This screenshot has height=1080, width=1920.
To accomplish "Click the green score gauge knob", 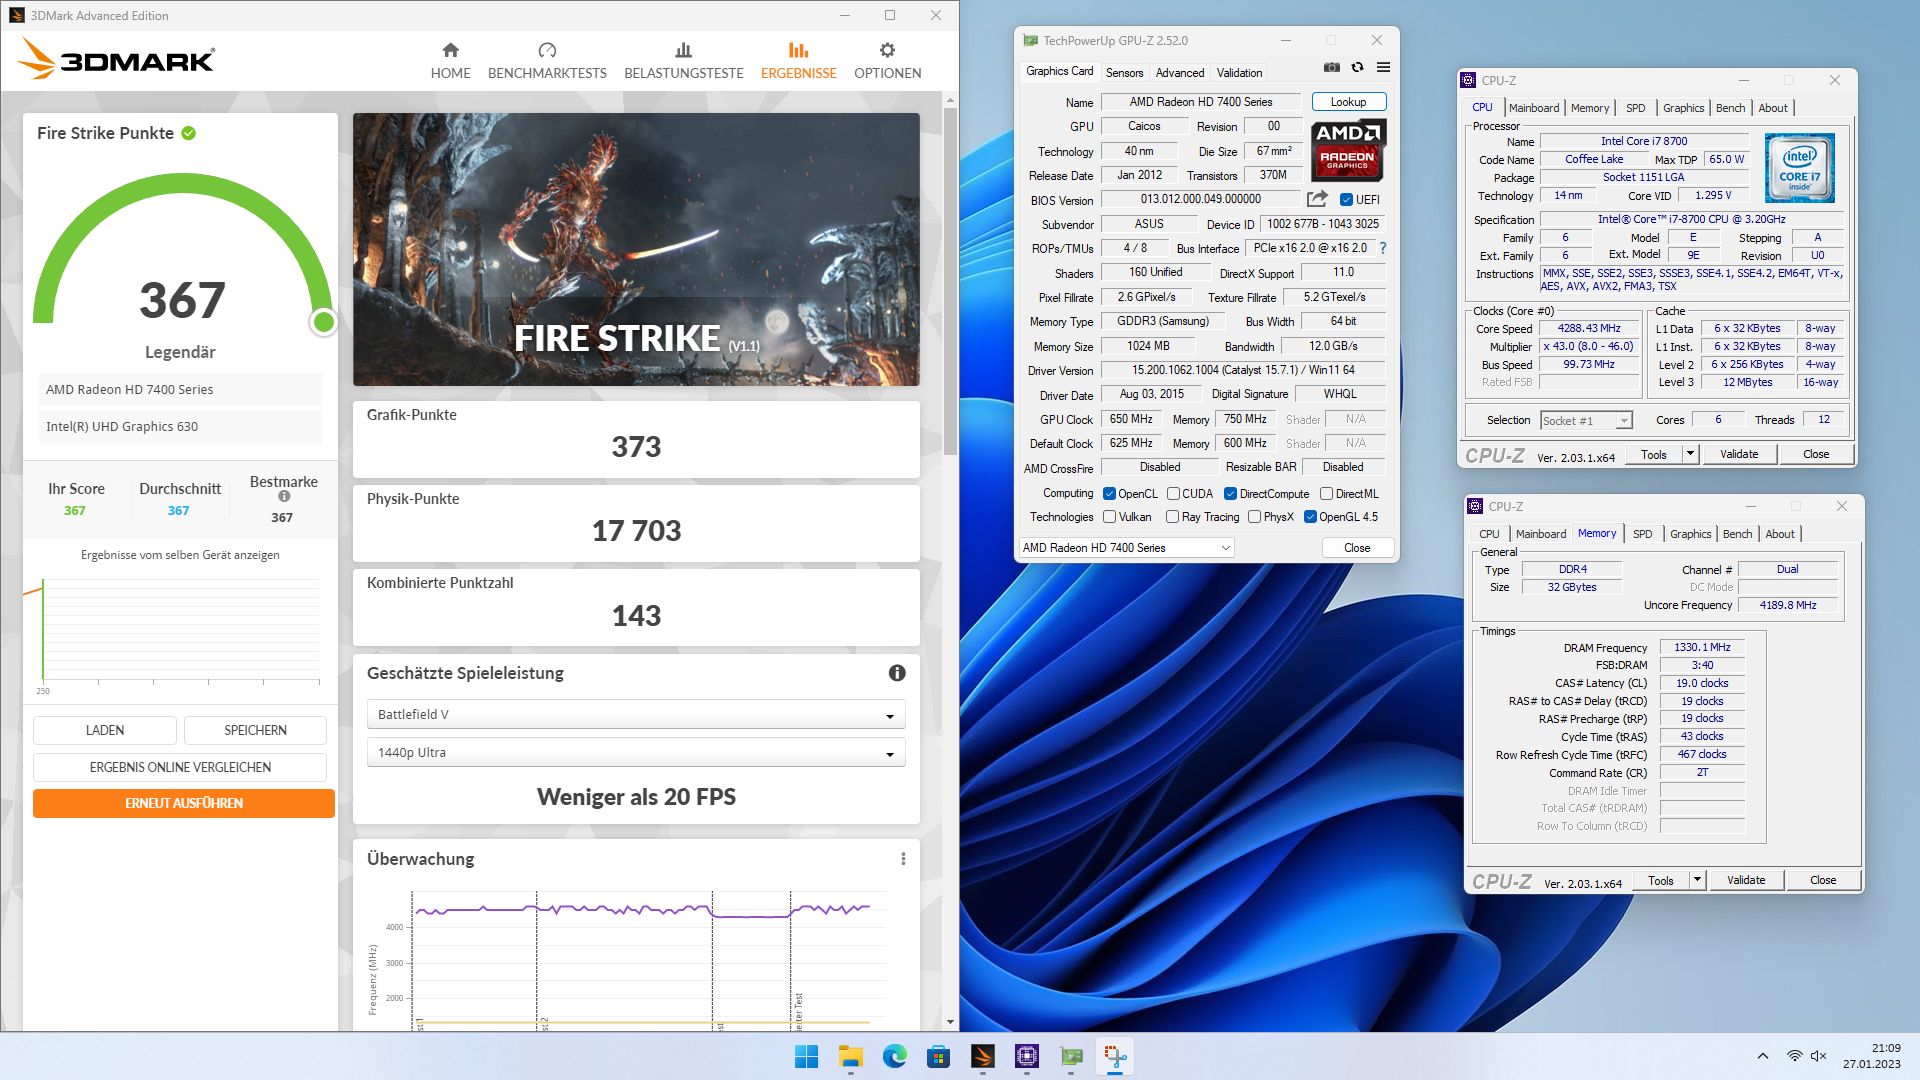I will coord(323,322).
